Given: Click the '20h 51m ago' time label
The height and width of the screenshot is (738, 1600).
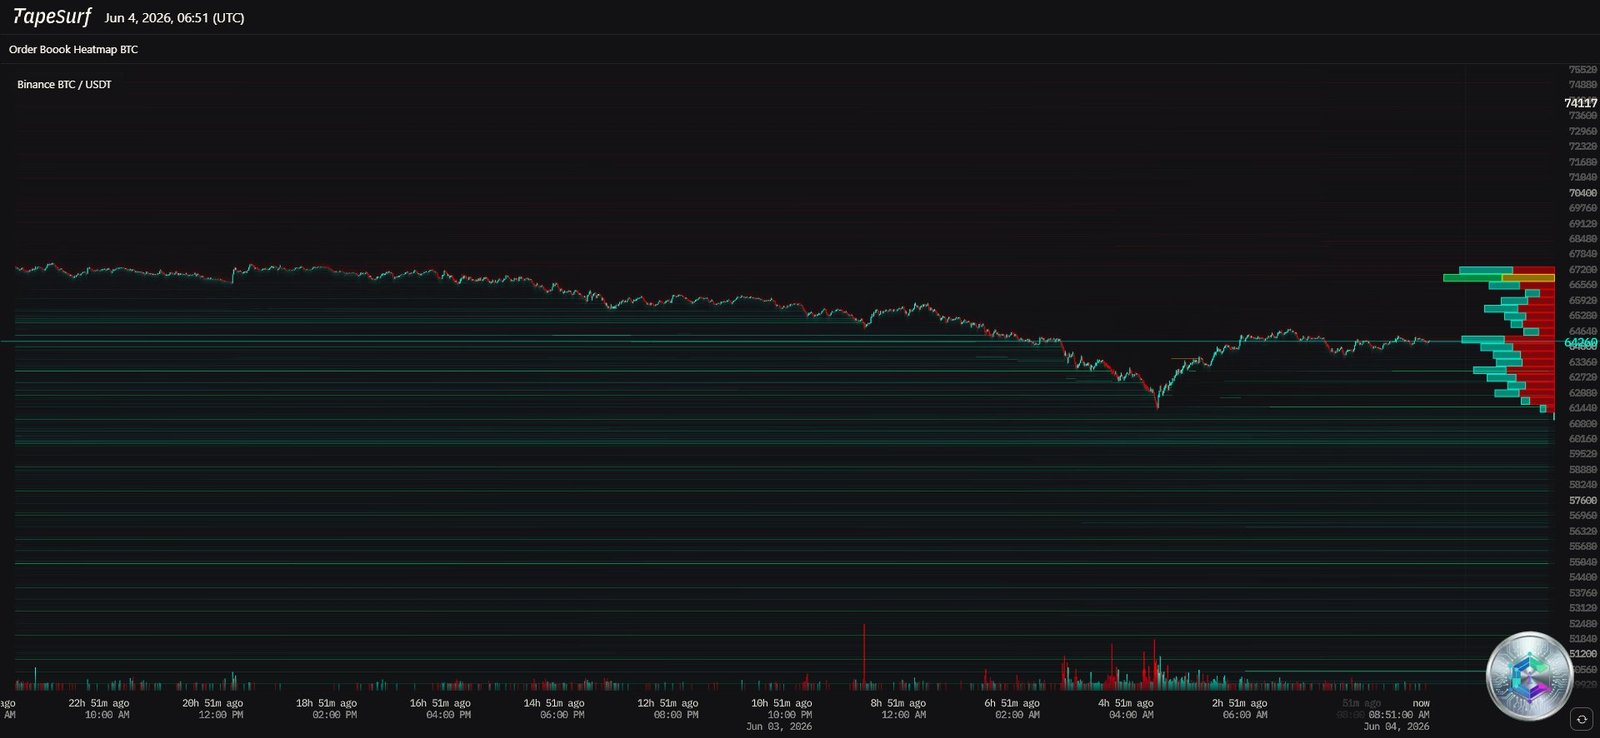Looking at the screenshot, I should point(212,703).
